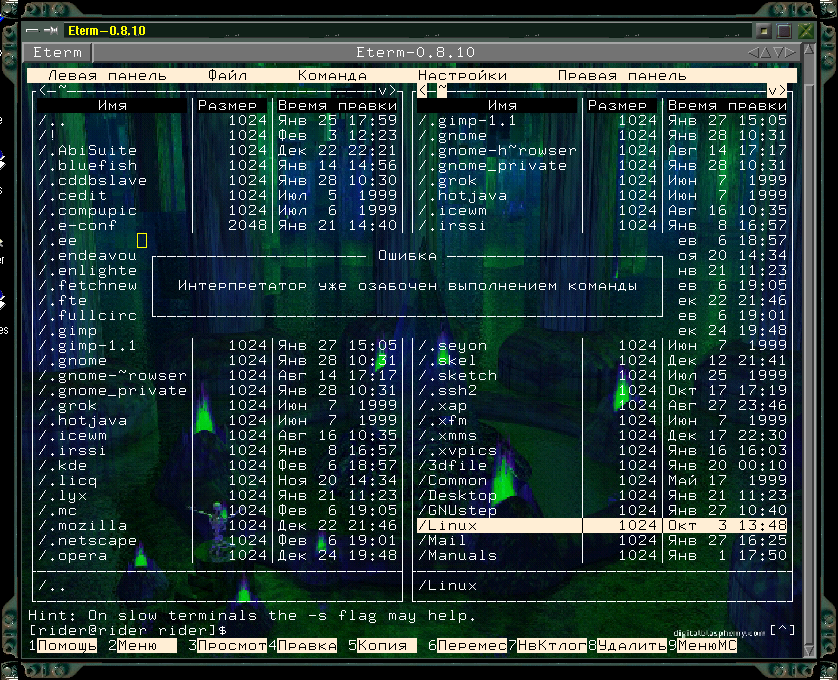Select '/.opera' in left panel

[x=218, y=555]
